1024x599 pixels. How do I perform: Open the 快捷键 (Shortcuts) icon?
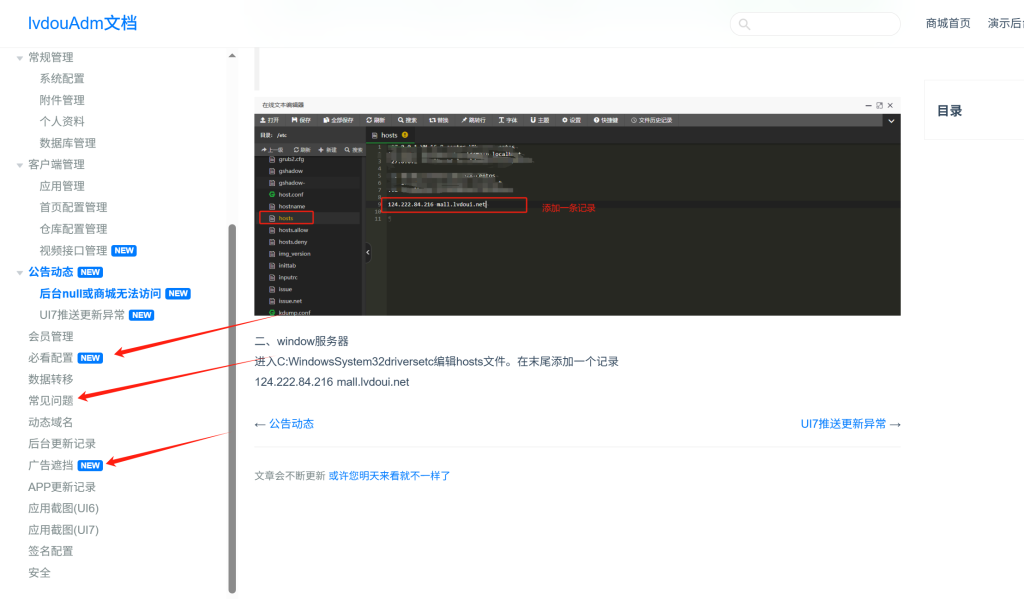[x=607, y=119]
